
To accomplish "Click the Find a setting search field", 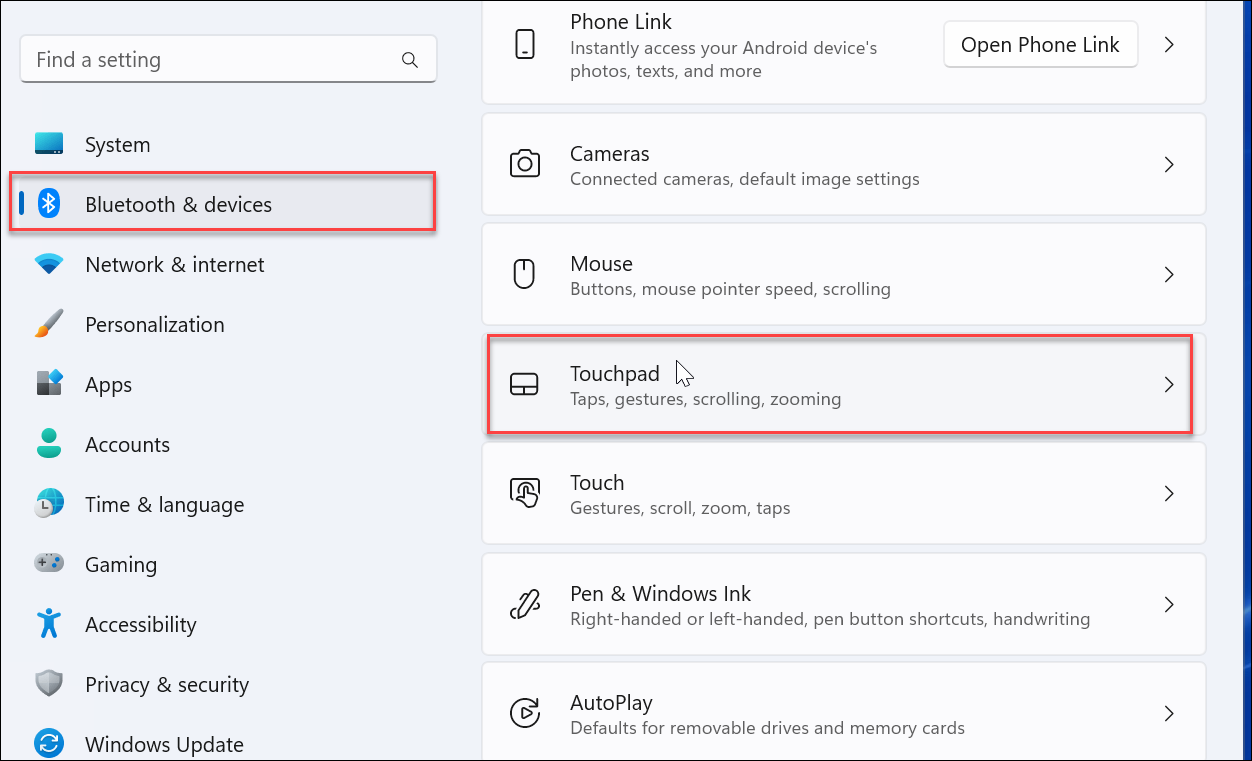I will tap(200, 60).
